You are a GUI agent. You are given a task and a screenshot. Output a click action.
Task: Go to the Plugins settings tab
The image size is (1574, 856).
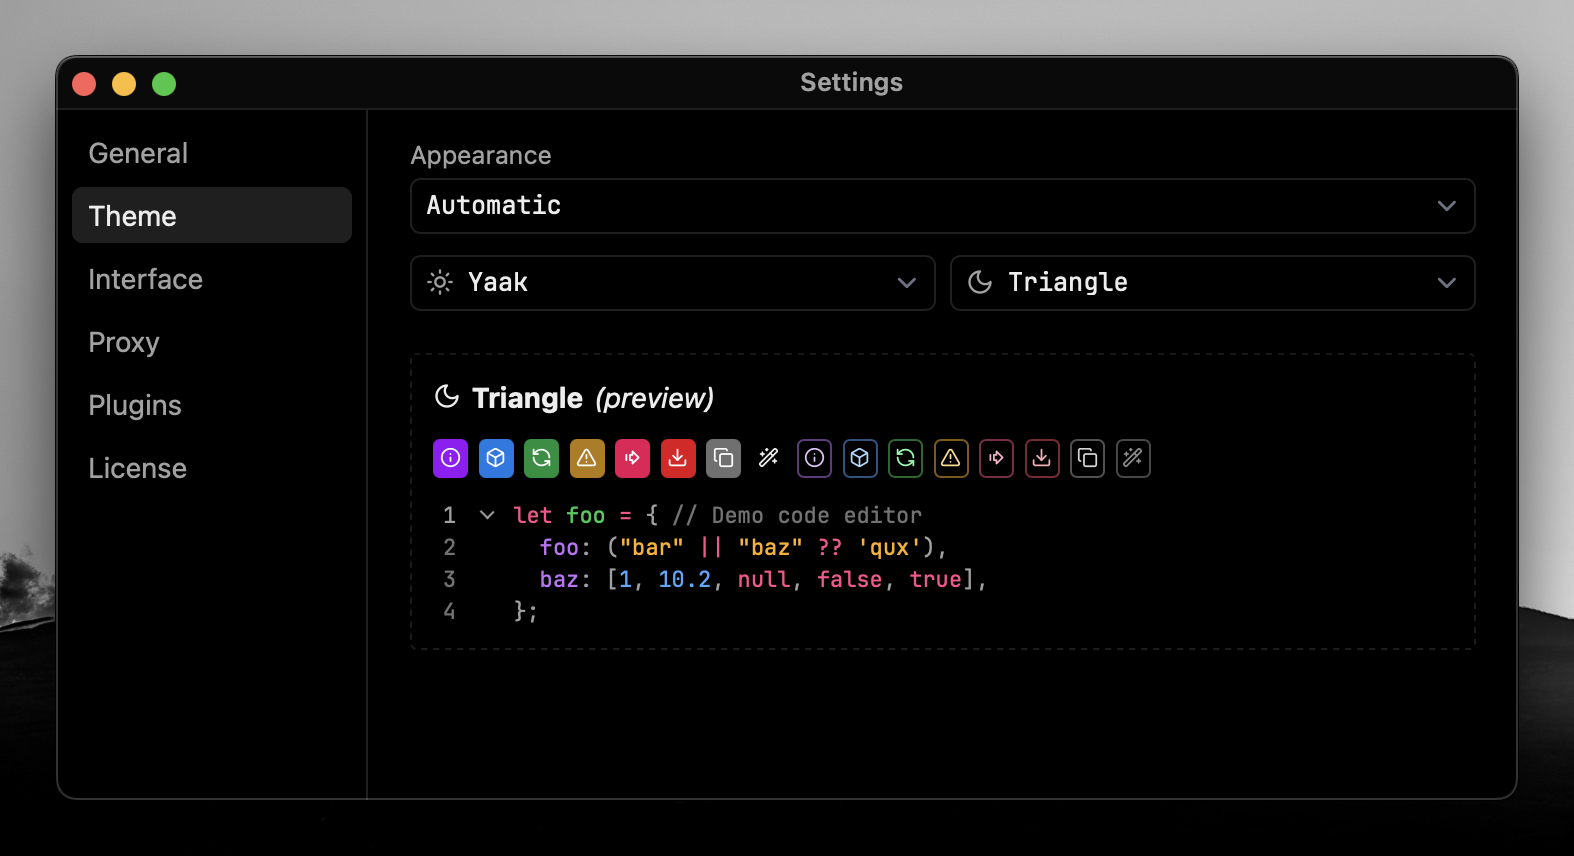pyautogui.click(x=135, y=405)
